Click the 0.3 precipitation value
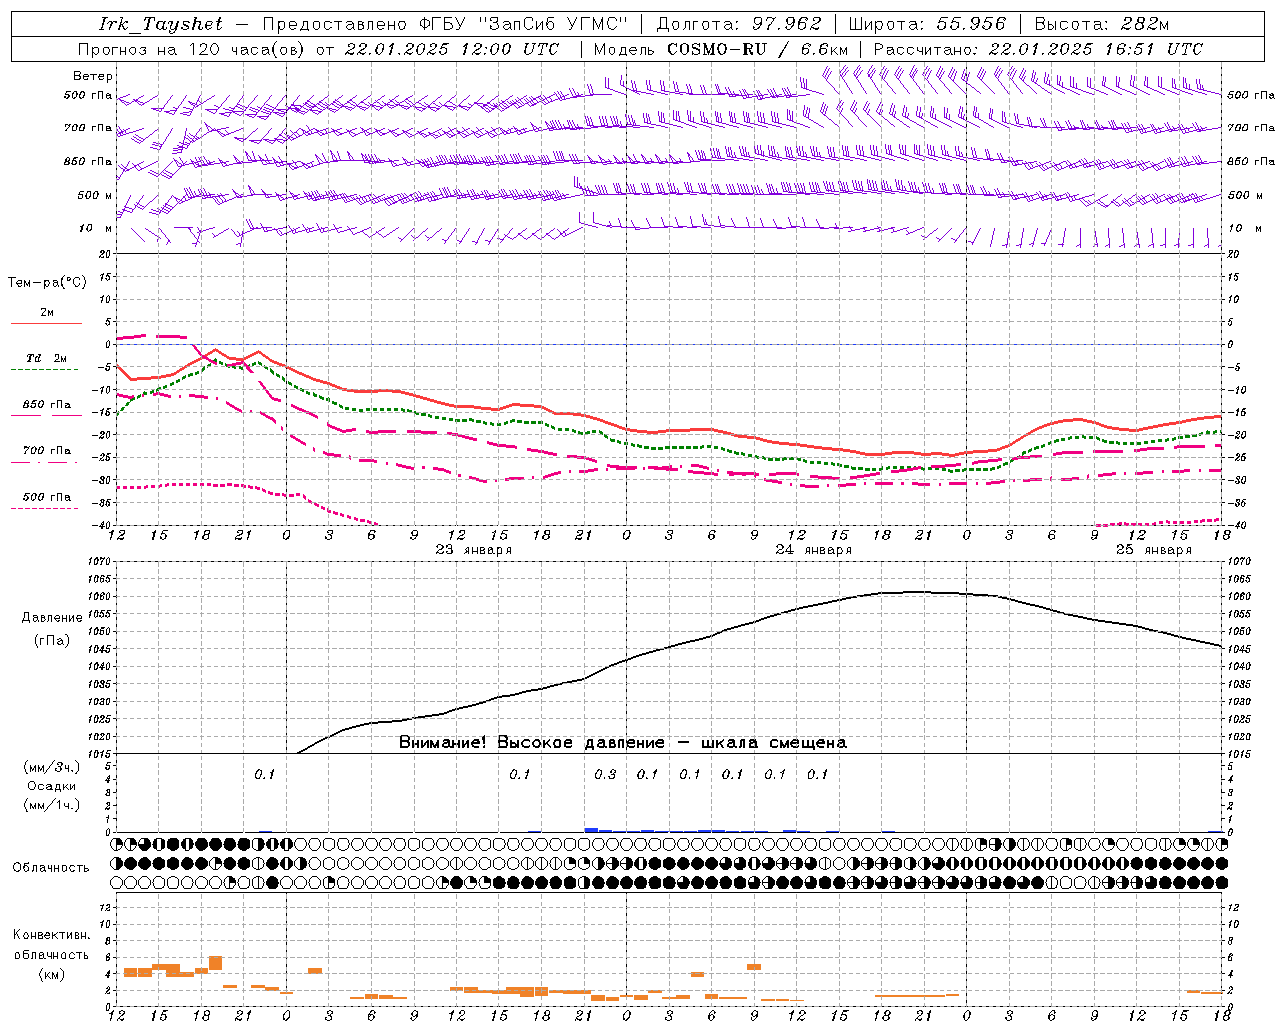 point(605,774)
